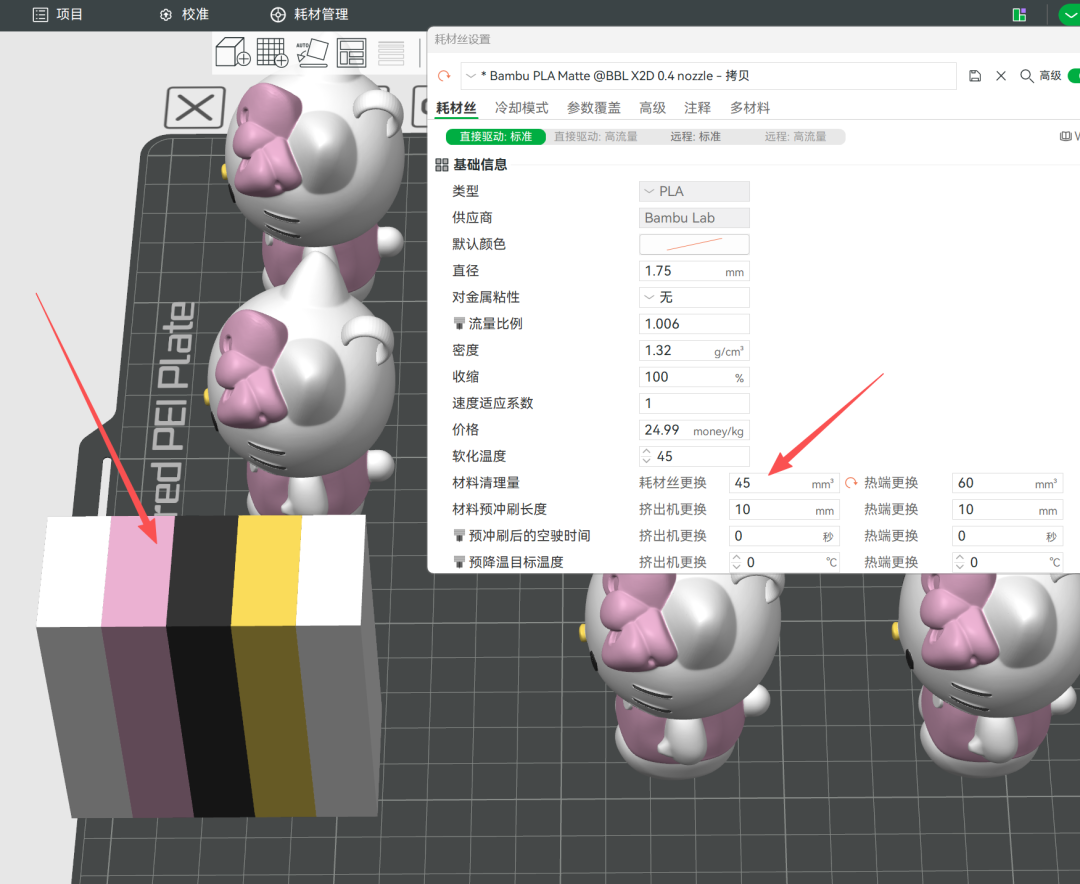
Task: Click the 价格 field showing 24.99
Action: (694, 430)
